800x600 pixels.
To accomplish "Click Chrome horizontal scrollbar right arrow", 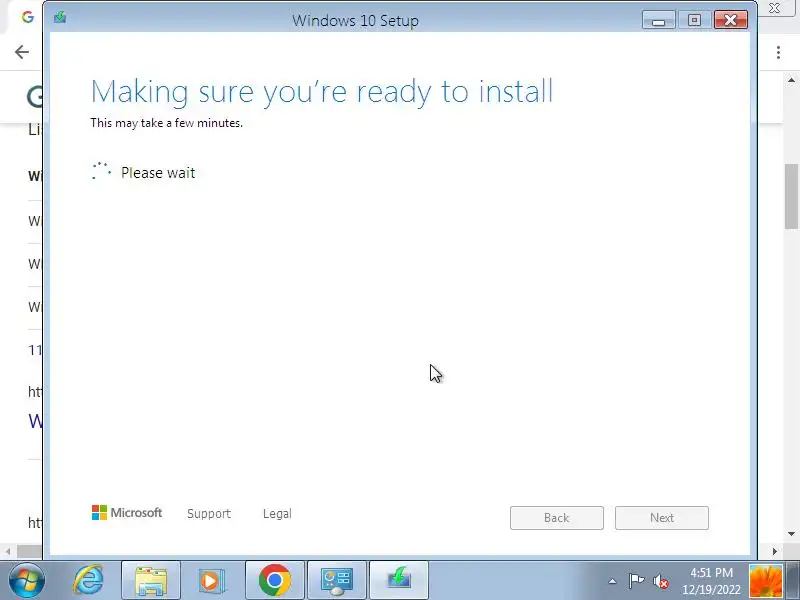I will (774, 551).
